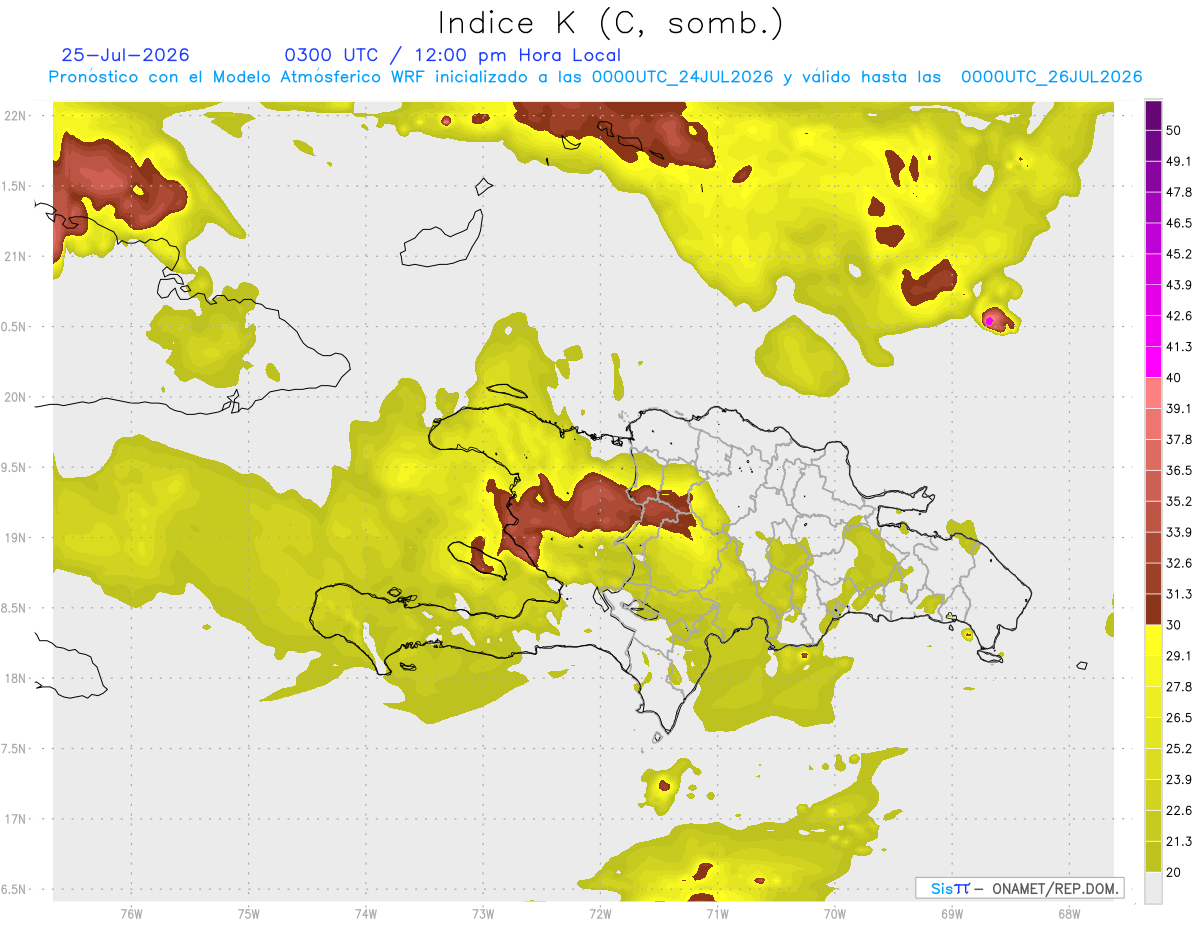The image size is (1200, 927).
Task: Click the chart title "Indice K (C, somb.)"
Action: [610, 22]
